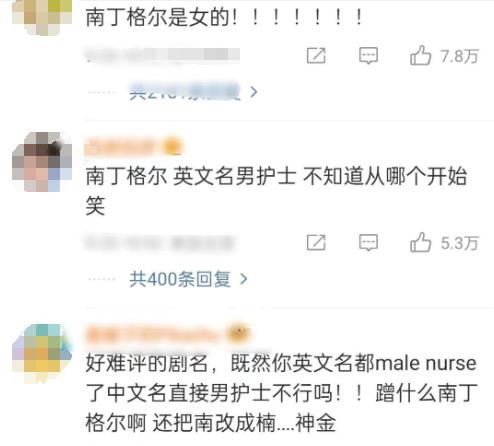
Task: Open blurred username above "好难评的剧名" comment
Action: 156,334
